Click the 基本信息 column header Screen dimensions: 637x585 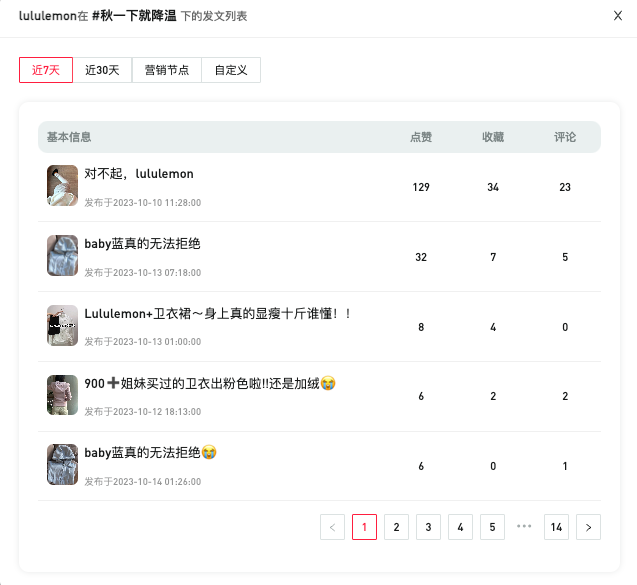point(69,137)
